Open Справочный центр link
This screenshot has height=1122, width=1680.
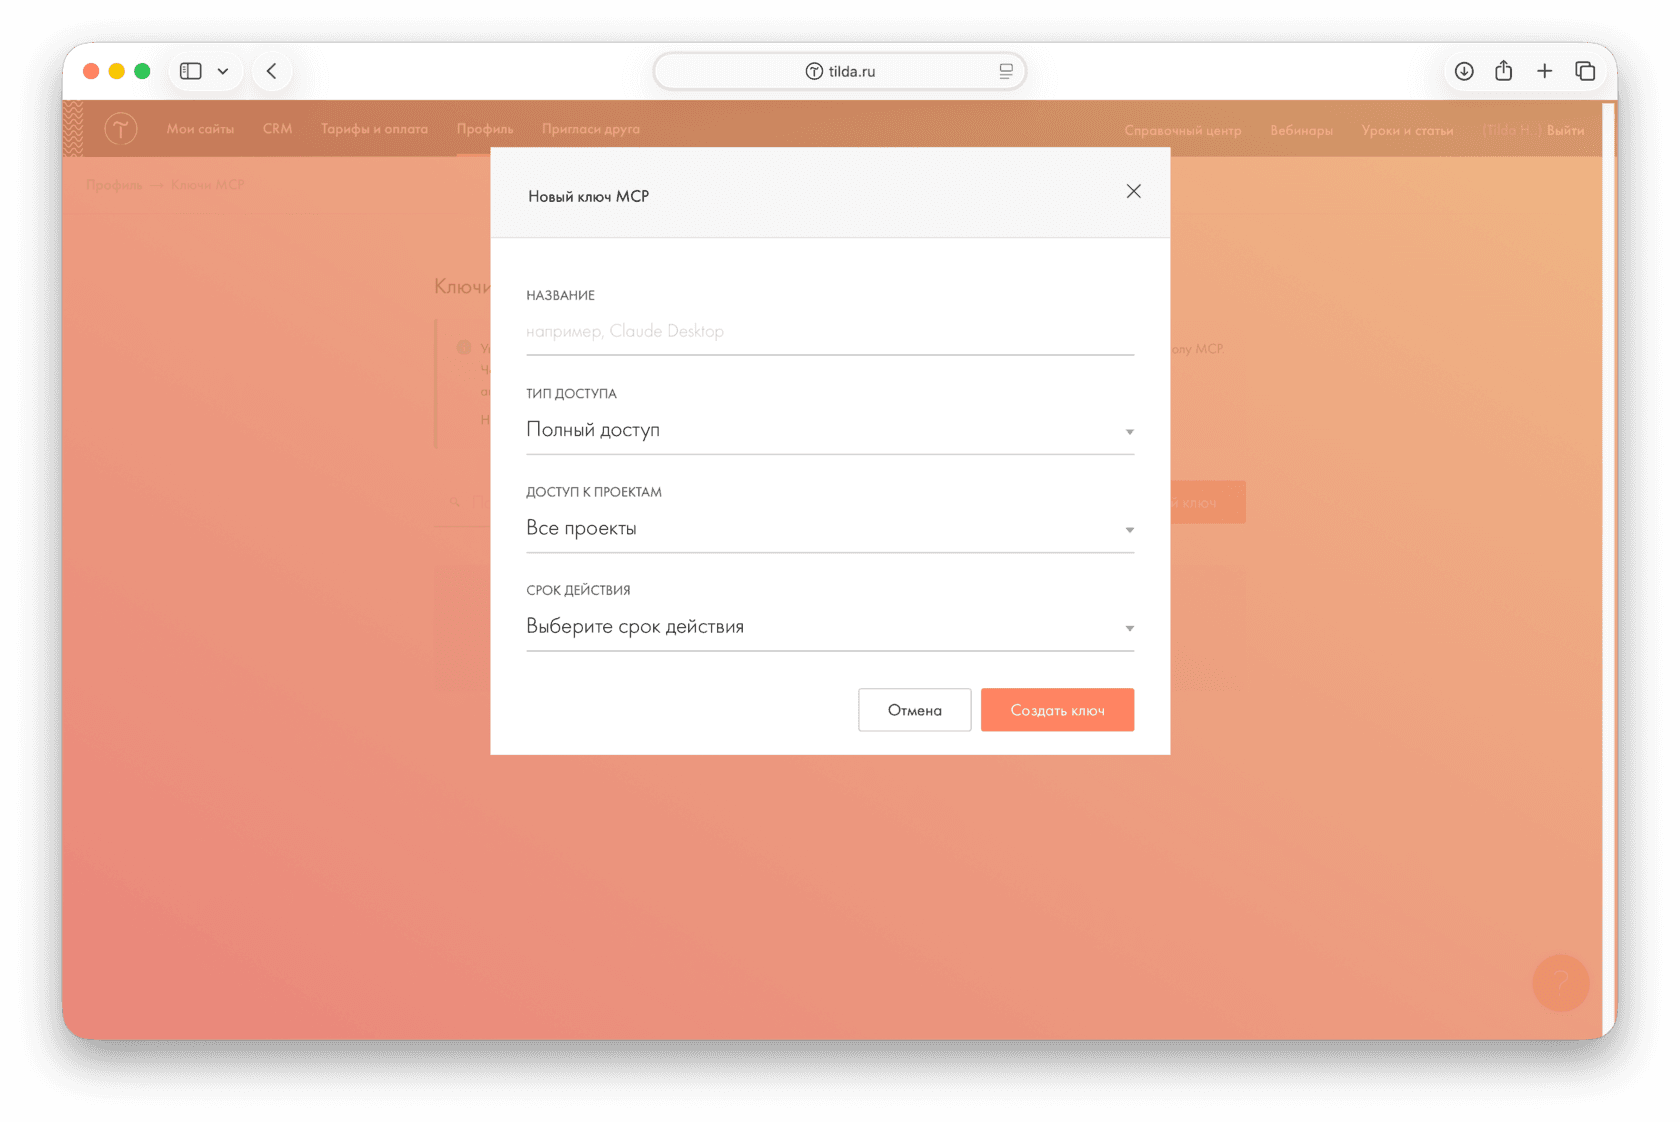pos(1183,130)
